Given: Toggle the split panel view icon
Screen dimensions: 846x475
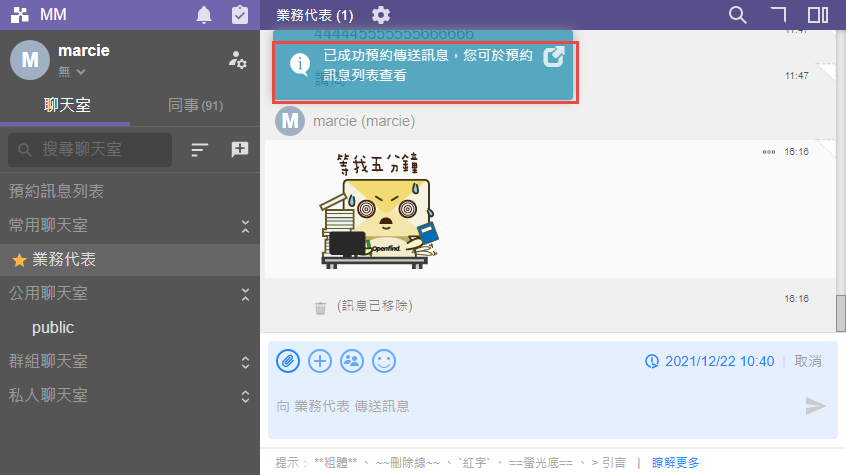Looking at the screenshot, I should click(x=817, y=15).
